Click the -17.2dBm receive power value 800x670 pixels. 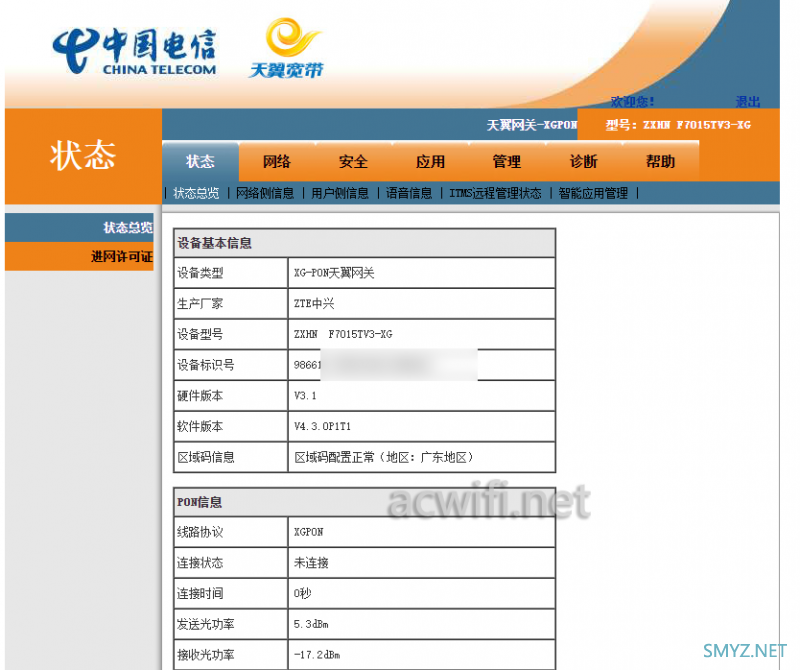(317, 655)
